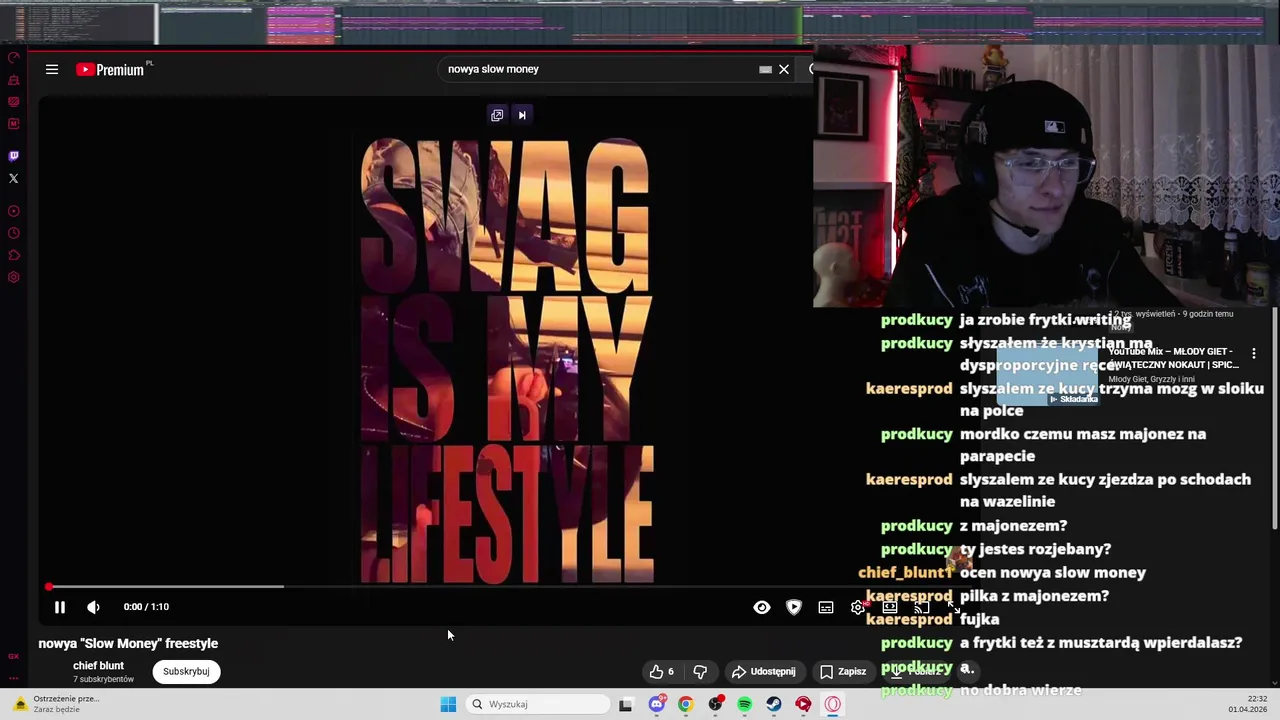Screen dimensions: 1280x720
Task: Click the Zapisz save button
Action: point(843,672)
